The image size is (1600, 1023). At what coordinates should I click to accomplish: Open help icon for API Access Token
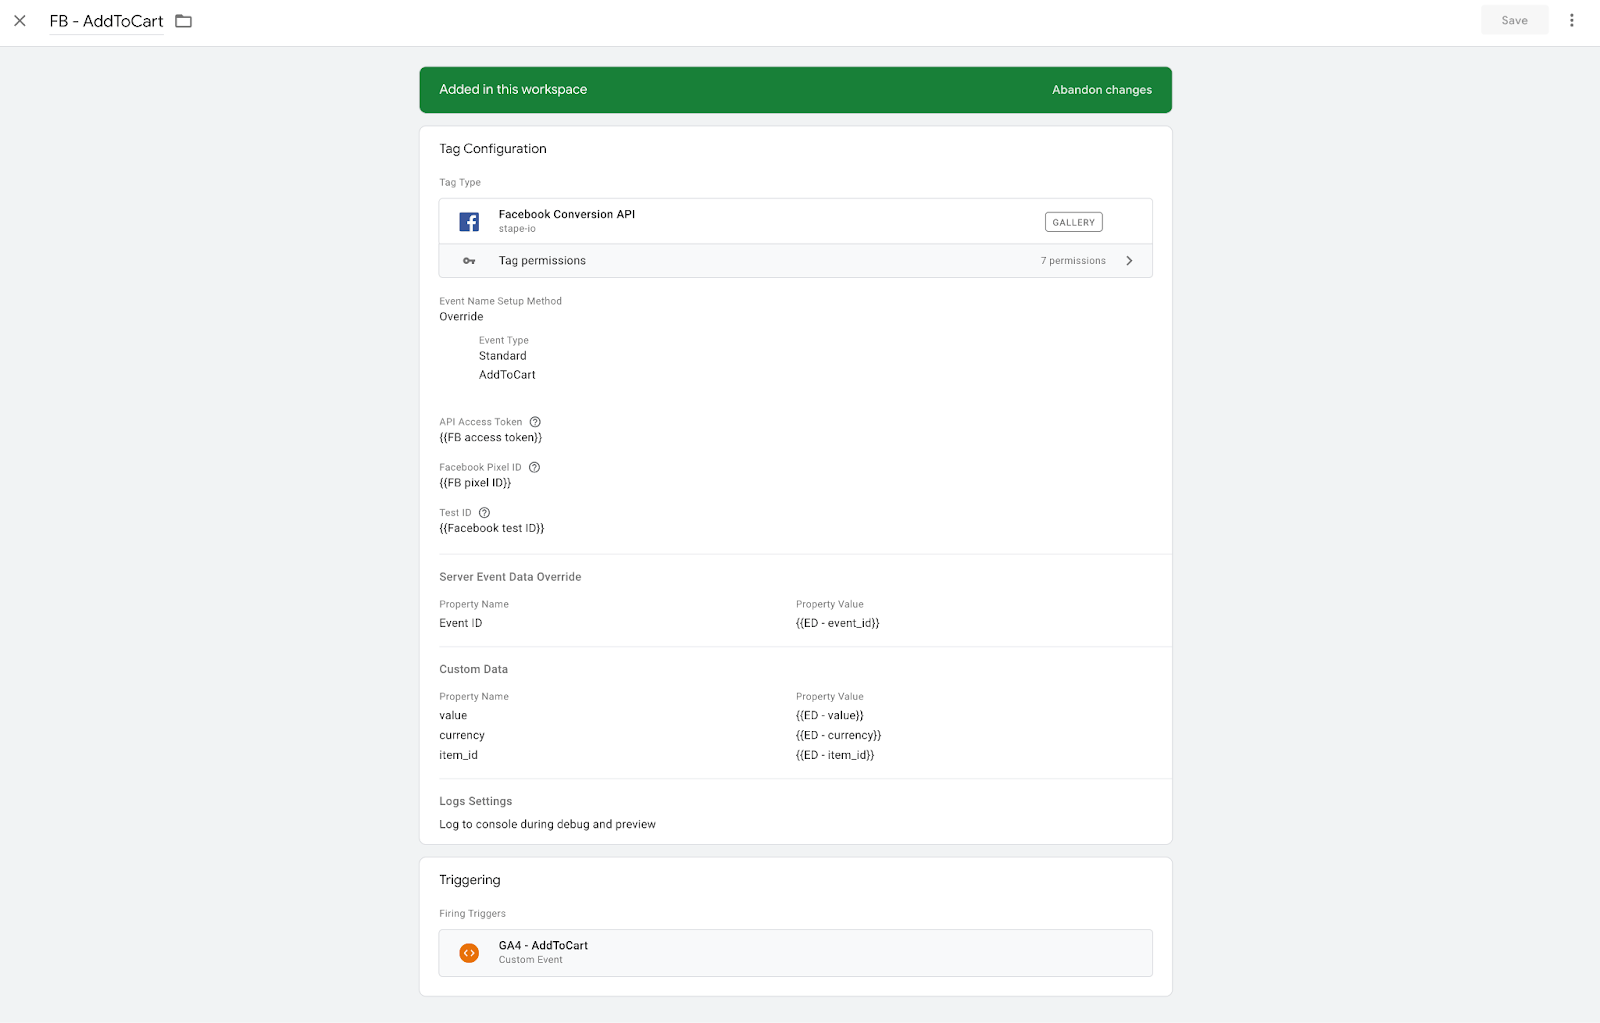pyautogui.click(x=535, y=422)
